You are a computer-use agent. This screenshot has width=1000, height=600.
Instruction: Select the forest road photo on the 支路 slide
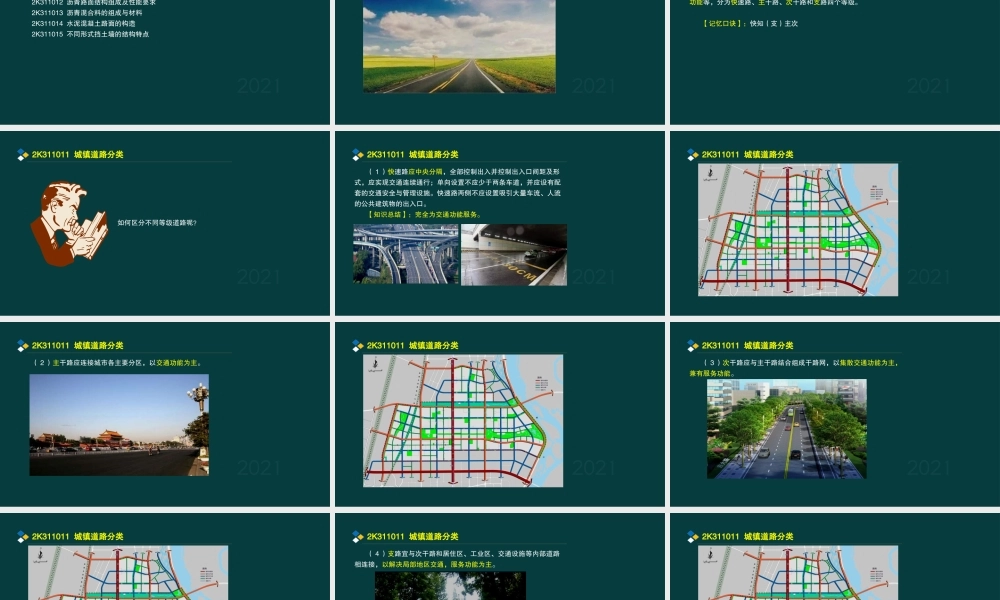[450, 586]
